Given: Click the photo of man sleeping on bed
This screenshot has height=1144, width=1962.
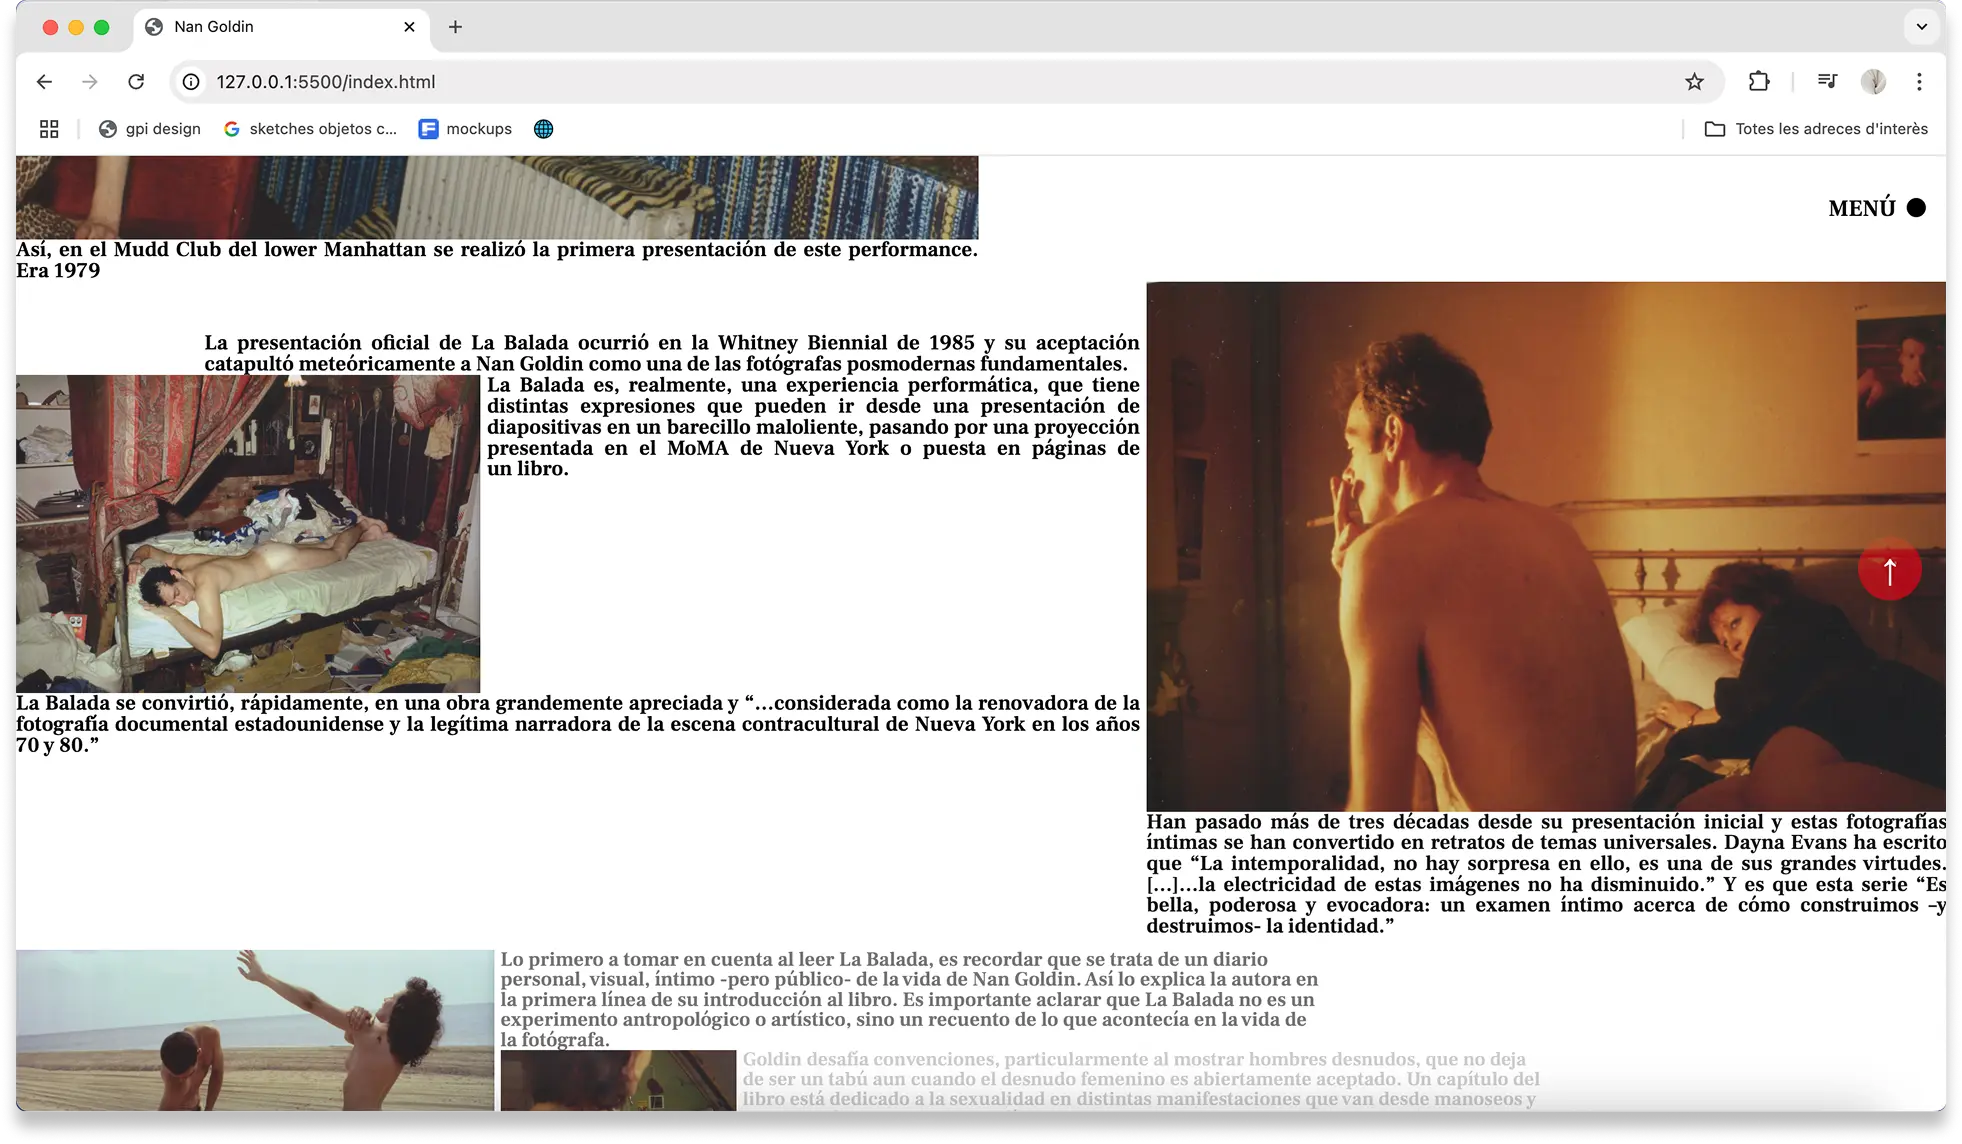Looking at the screenshot, I should coord(248,534).
